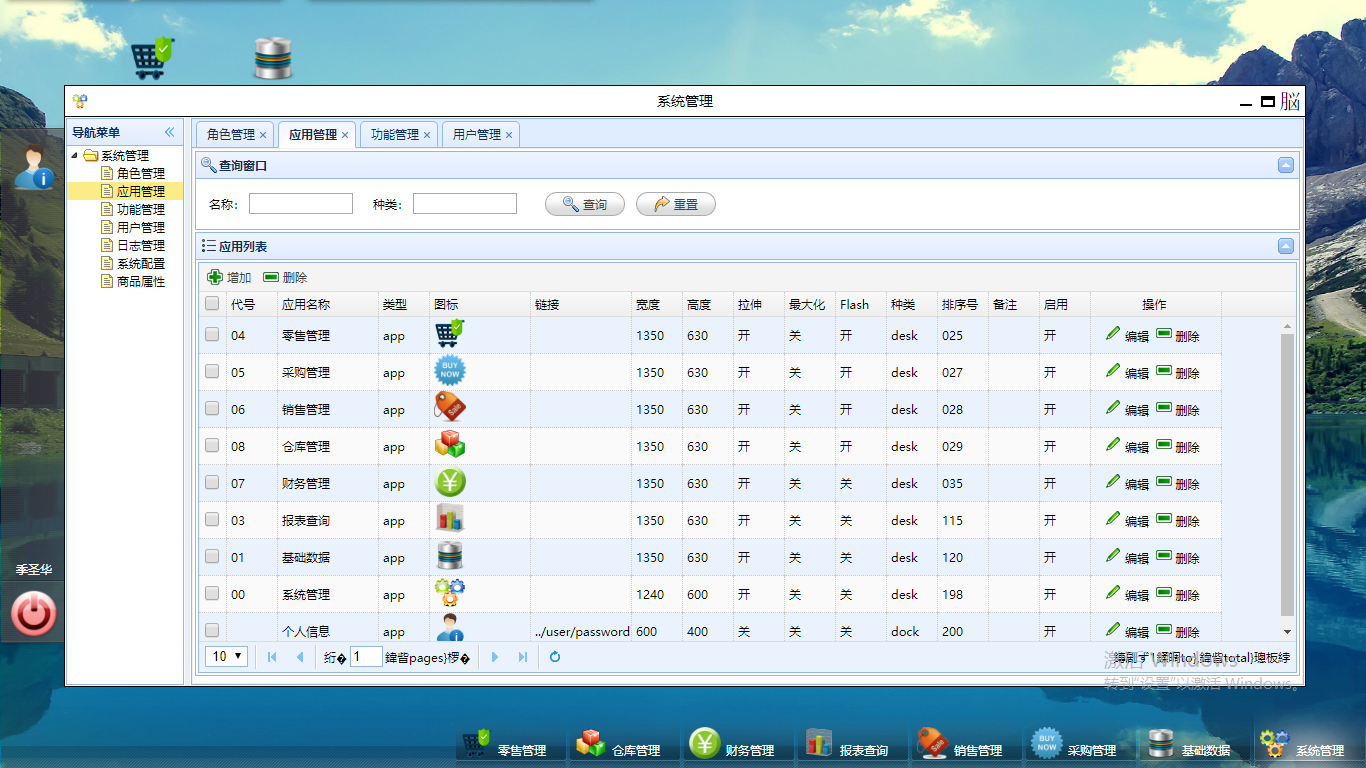Image resolution: width=1366 pixels, height=768 pixels.
Task: Go to the next page of the list
Action: [495, 657]
